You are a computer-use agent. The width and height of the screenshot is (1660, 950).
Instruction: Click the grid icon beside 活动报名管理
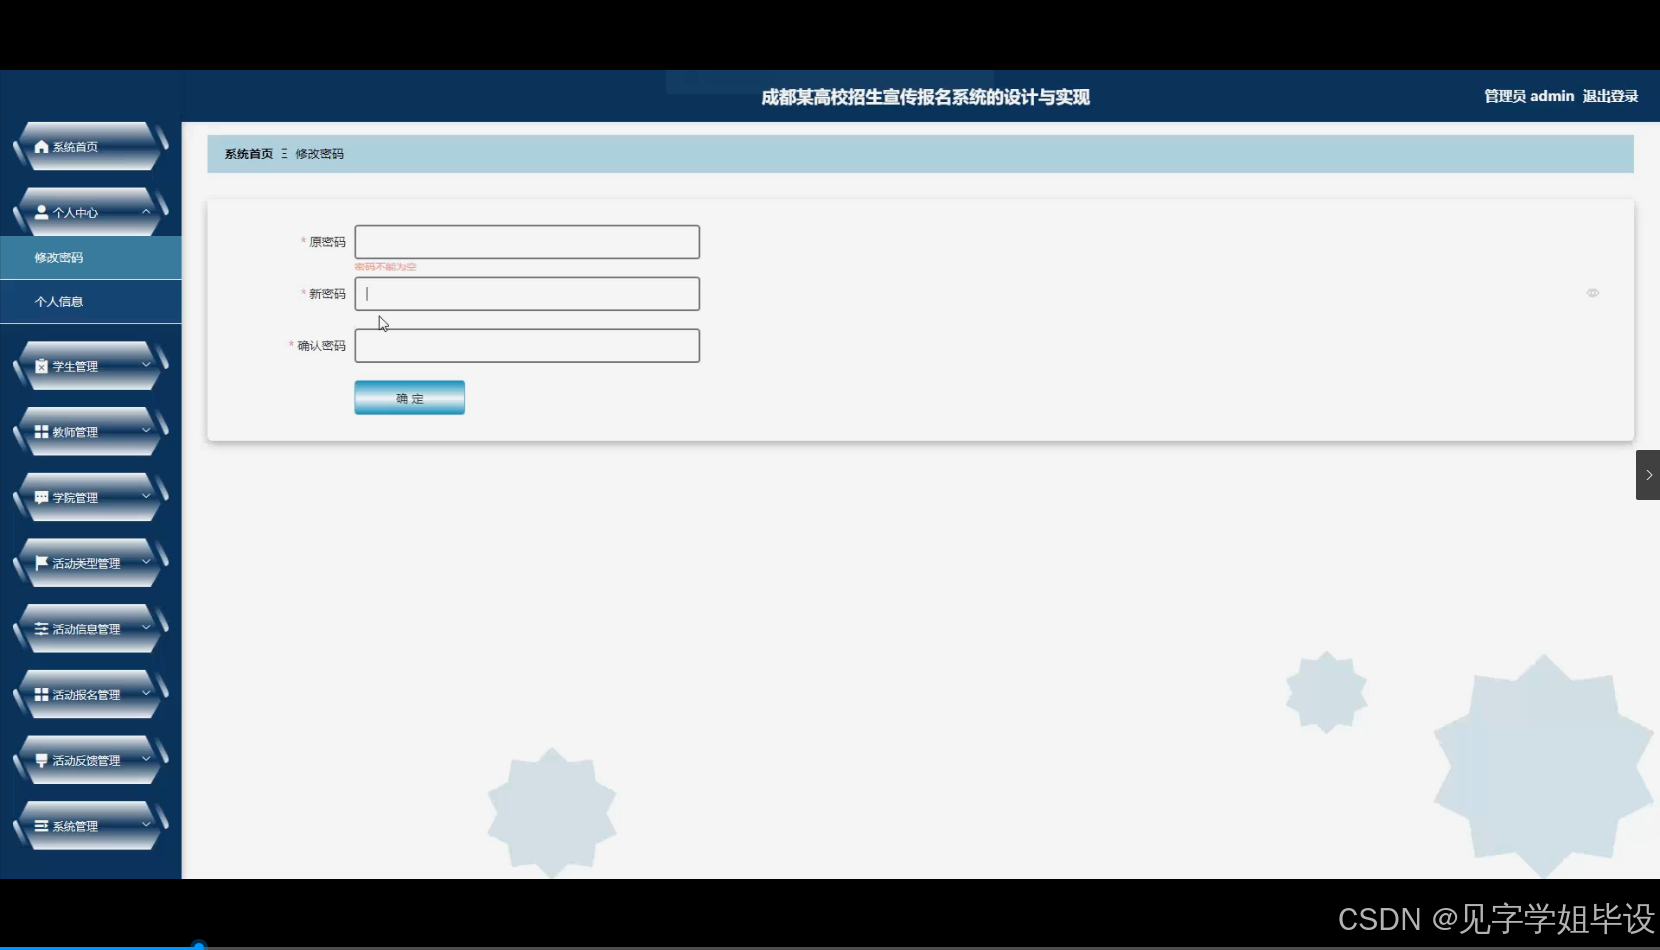click(x=41, y=694)
